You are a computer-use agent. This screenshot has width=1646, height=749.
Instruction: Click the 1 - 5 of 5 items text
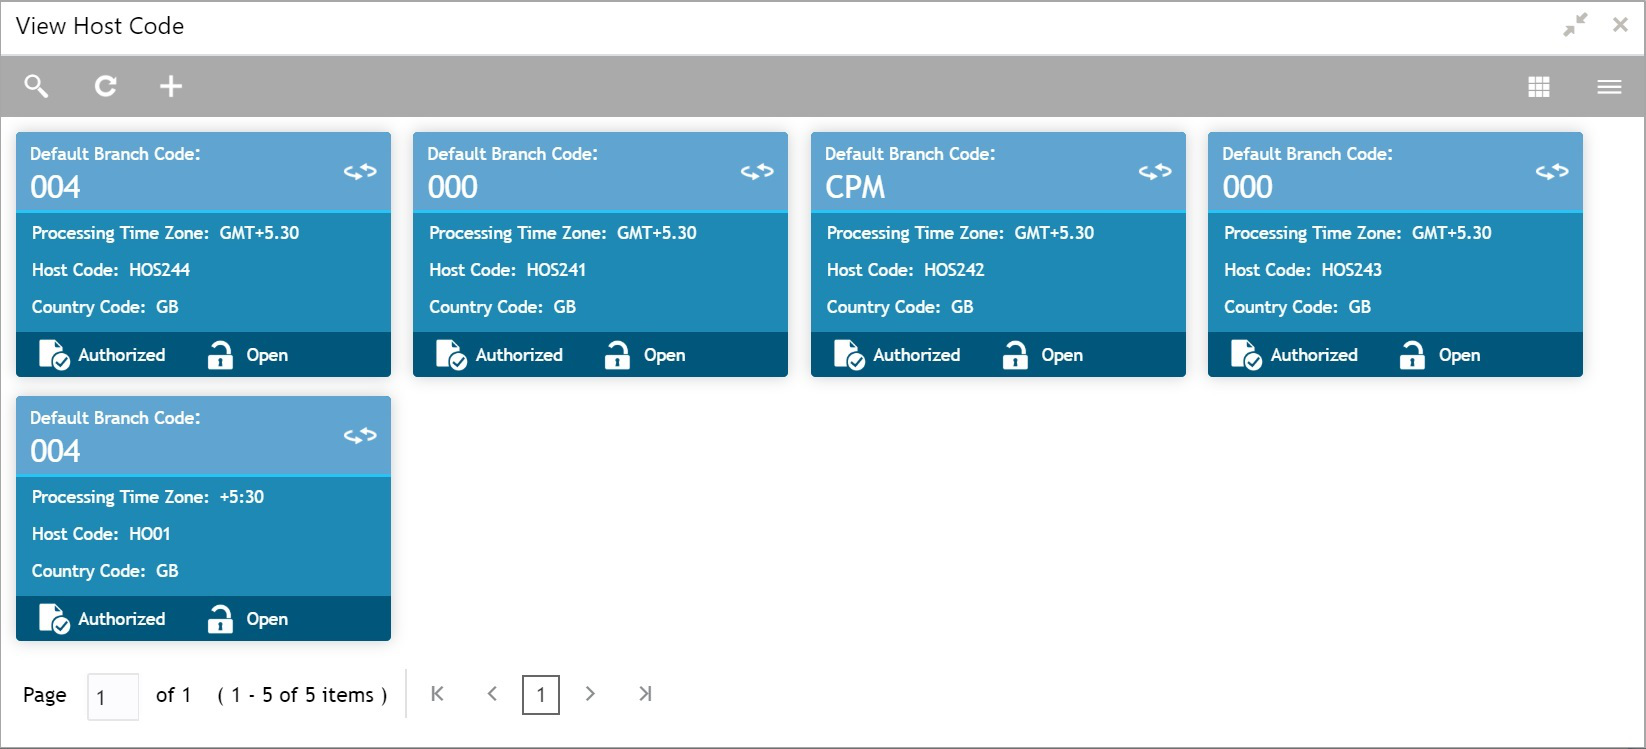point(302,695)
